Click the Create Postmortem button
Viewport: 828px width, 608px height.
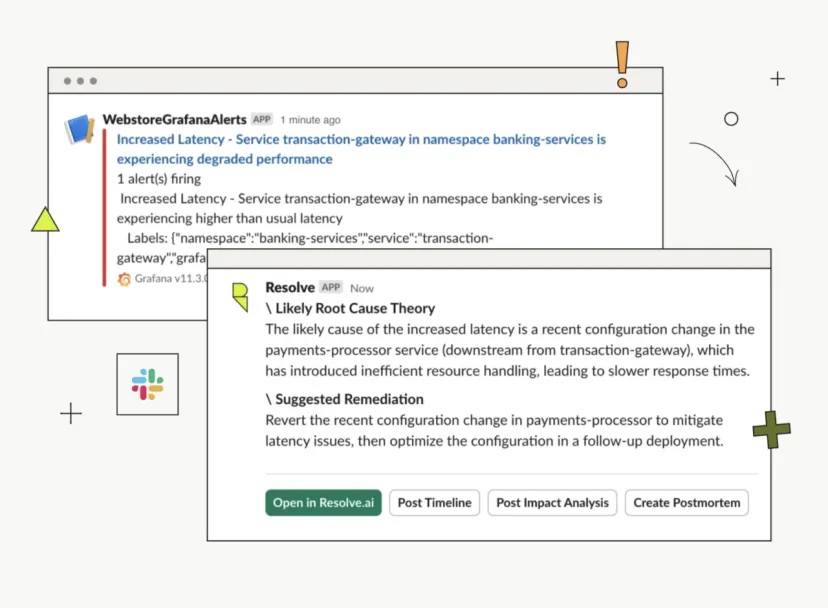click(686, 502)
